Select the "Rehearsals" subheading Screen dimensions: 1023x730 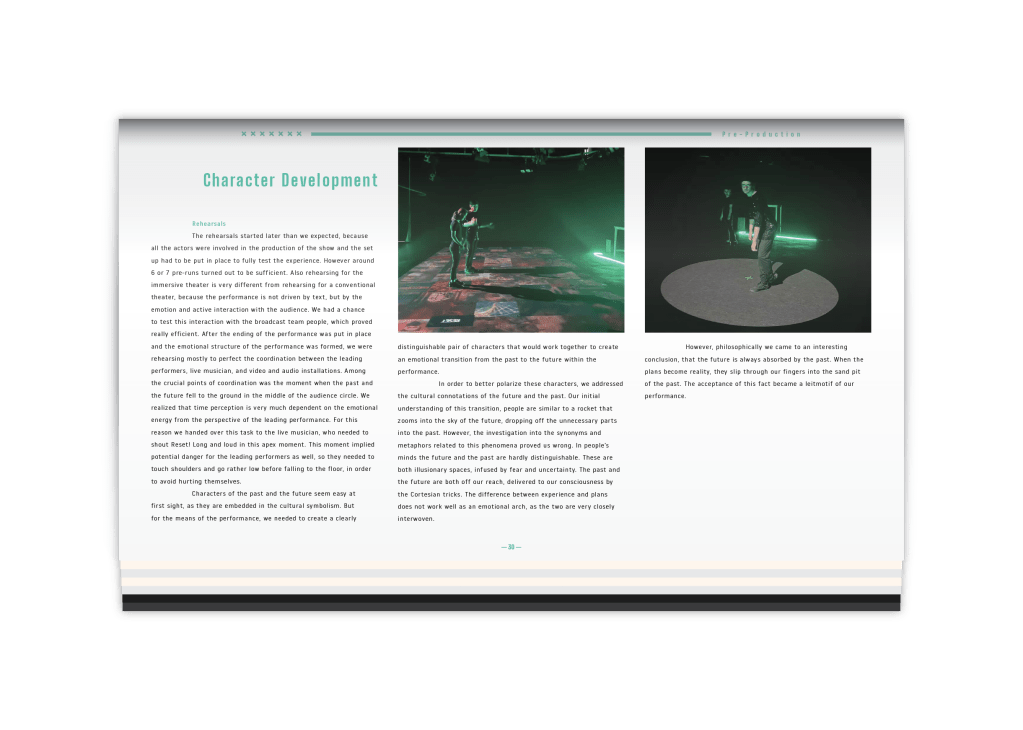tap(209, 223)
